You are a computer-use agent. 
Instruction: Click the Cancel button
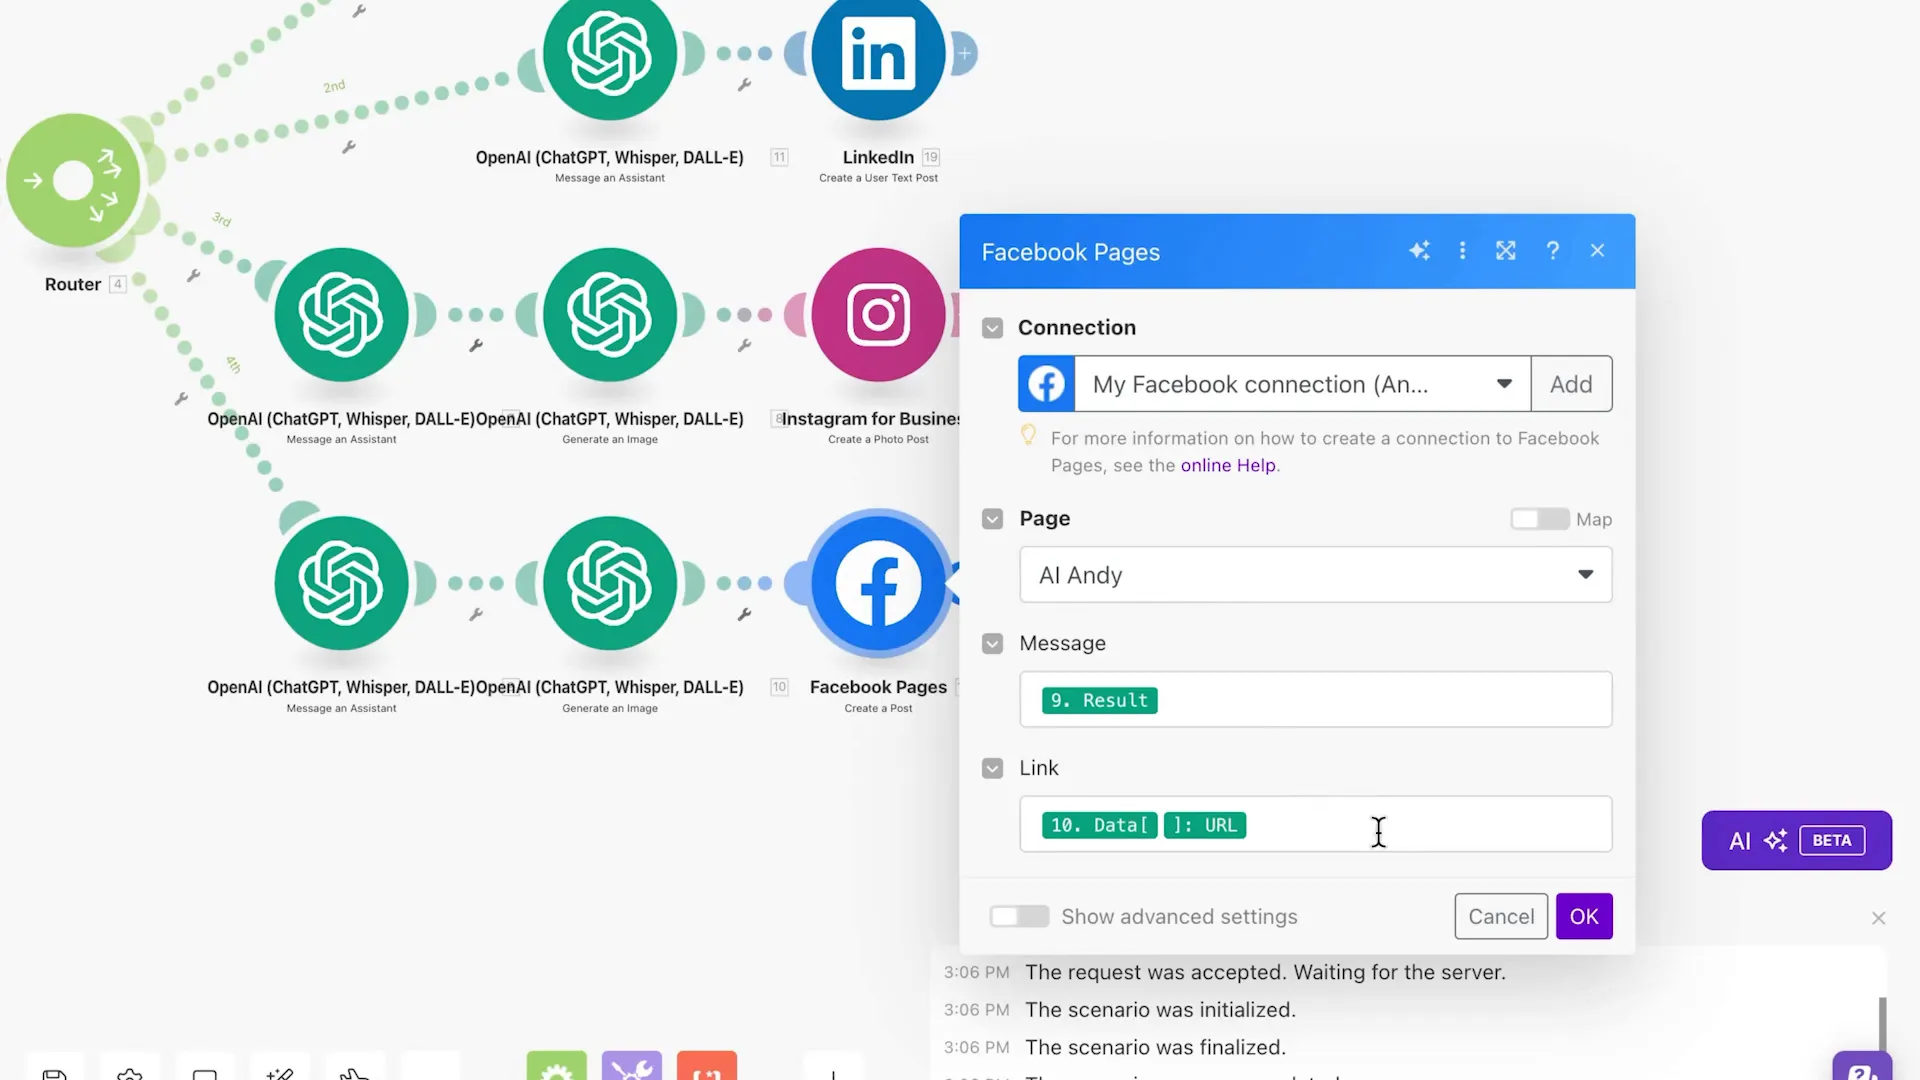coord(1501,916)
